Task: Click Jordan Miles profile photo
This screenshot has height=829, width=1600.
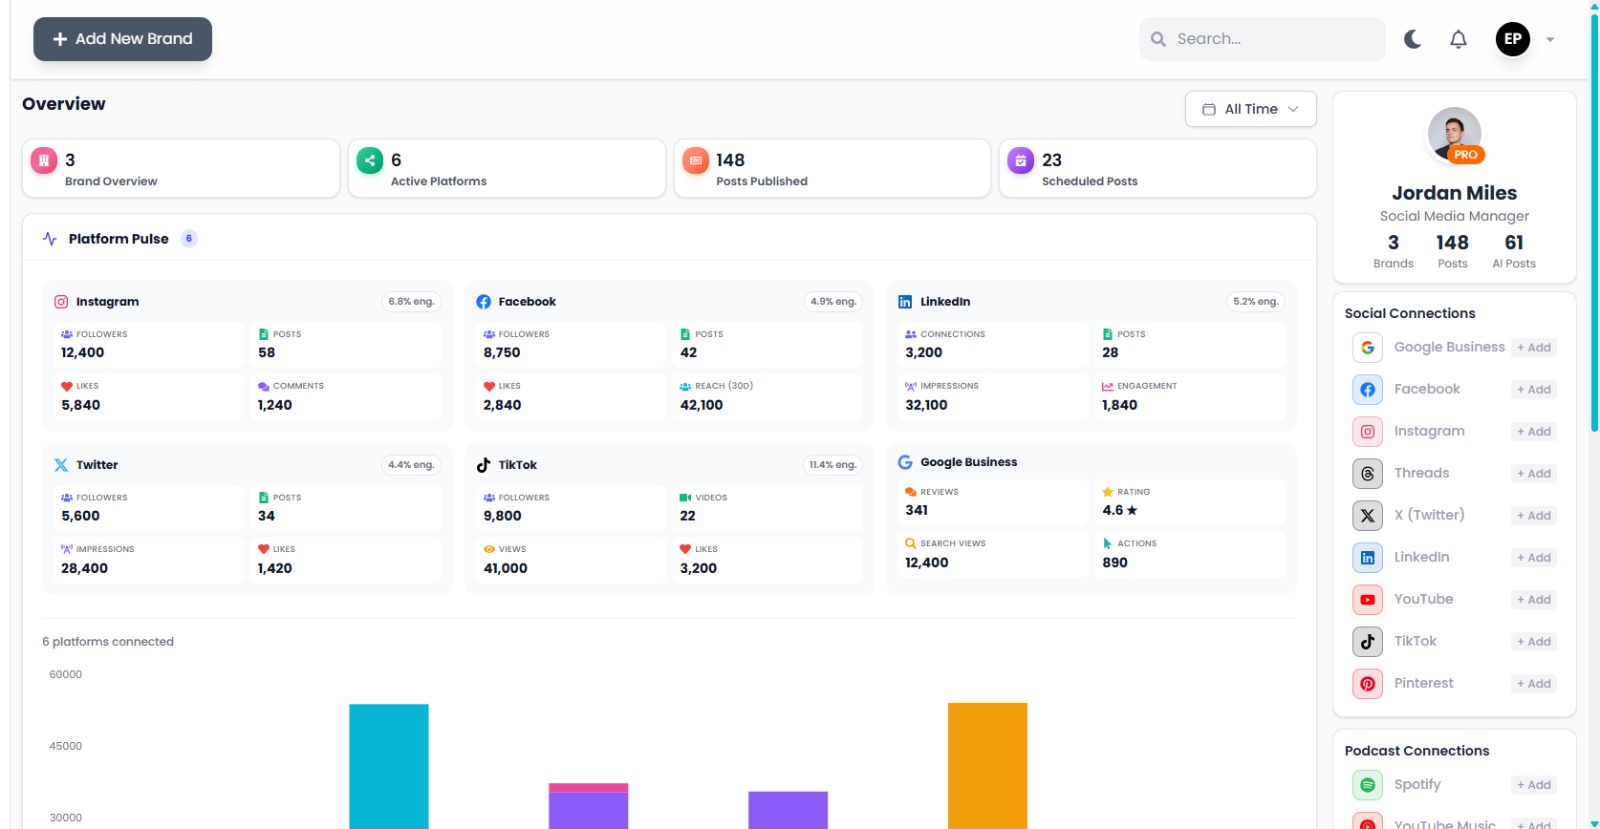Action: coord(1454,134)
